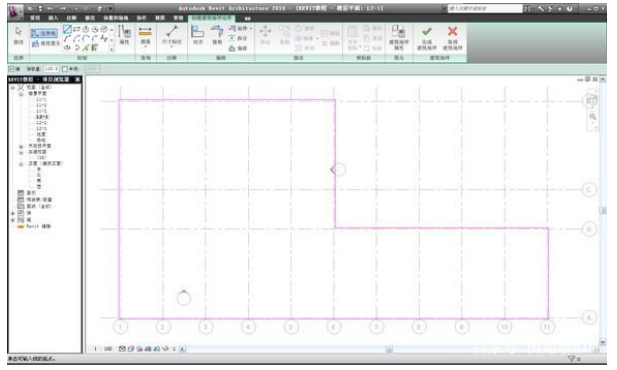The height and width of the screenshot is (370, 617).
Task: Open the {3D} view in project browser
Action: (41, 157)
